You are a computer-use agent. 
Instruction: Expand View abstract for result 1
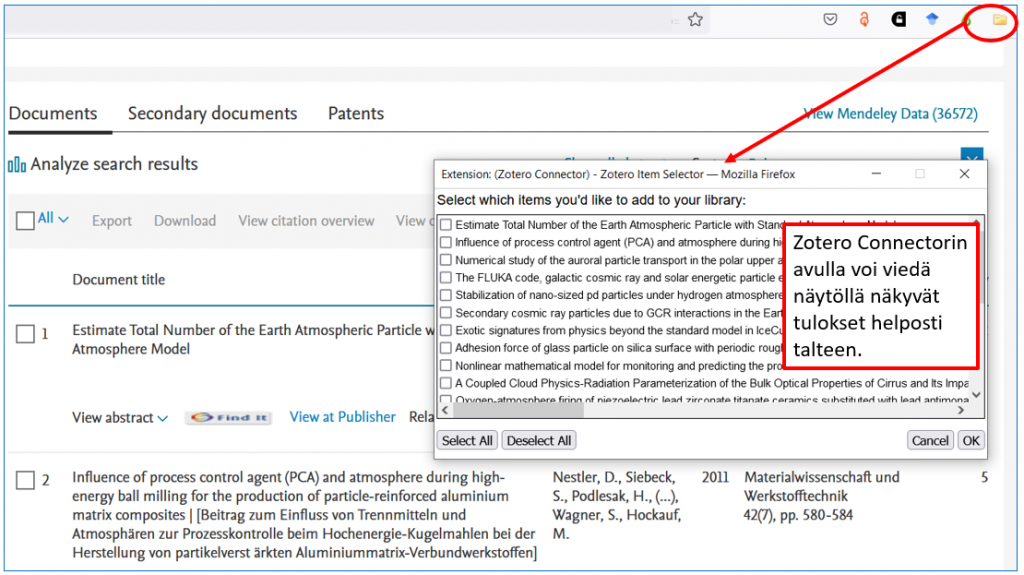120,418
